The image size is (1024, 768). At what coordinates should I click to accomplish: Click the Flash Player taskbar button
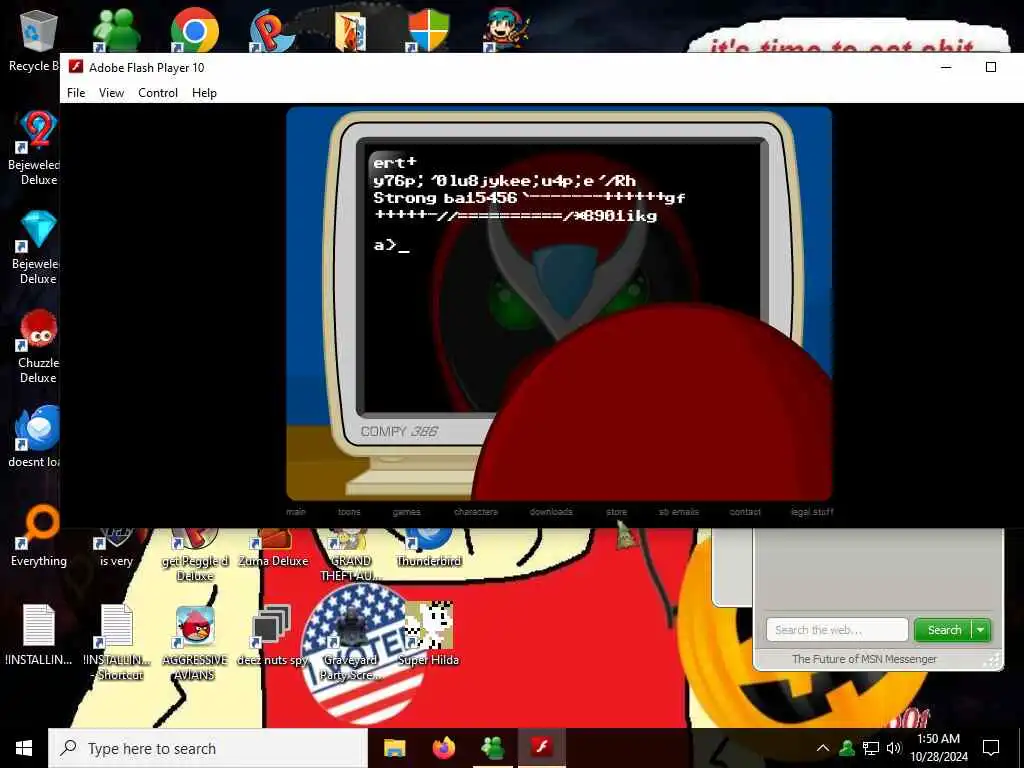tap(541, 748)
